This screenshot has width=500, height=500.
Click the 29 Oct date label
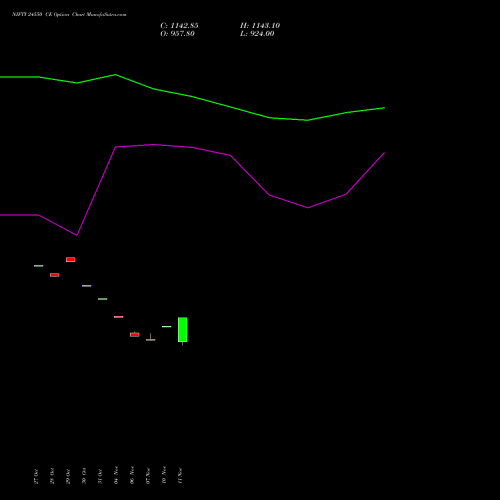[x=68, y=476]
